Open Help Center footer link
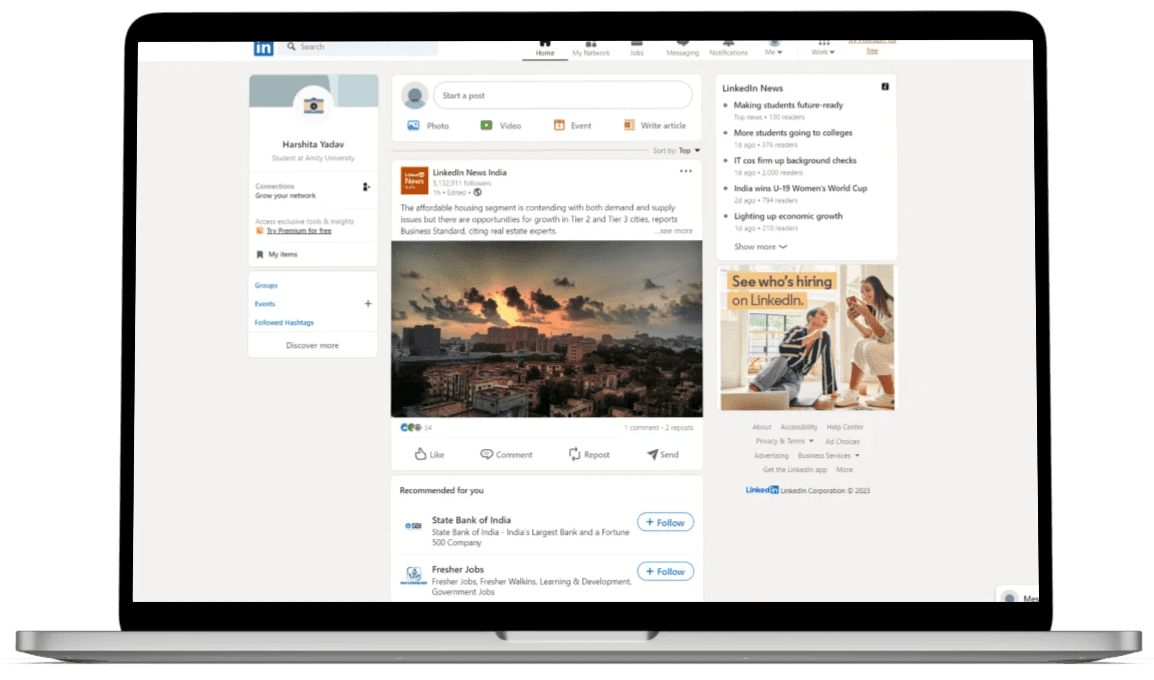This screenshot has width=1154, height=680. 844,428
